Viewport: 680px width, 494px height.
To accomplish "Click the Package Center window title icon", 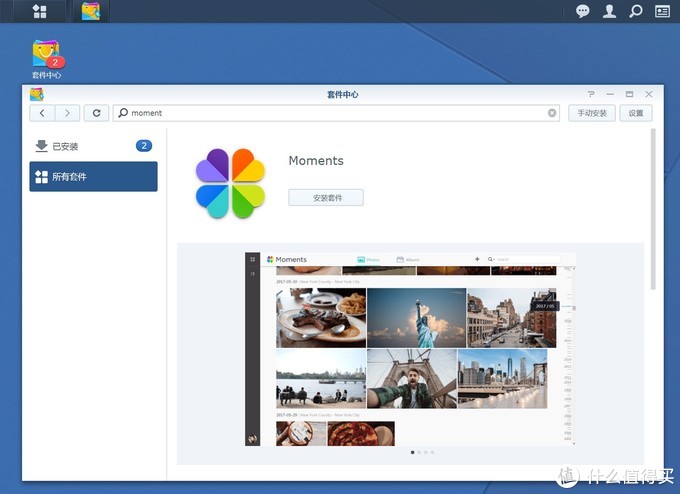I will (x=37, y=94).
